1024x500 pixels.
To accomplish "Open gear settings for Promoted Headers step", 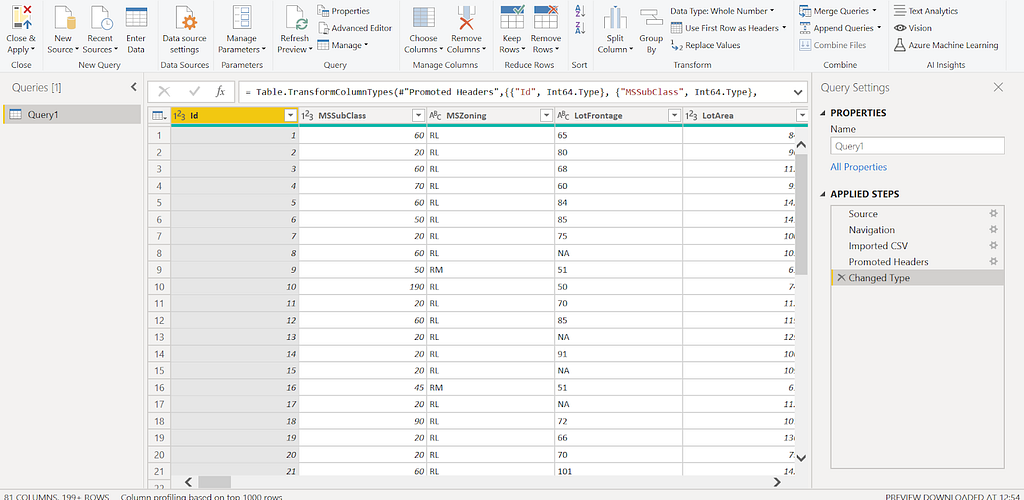I will 993,262.
